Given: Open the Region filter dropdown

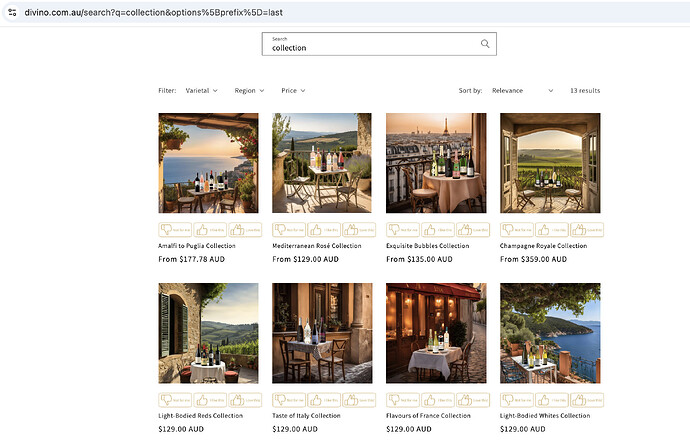Looking at the screenshot, I should (x=249, y=91).
